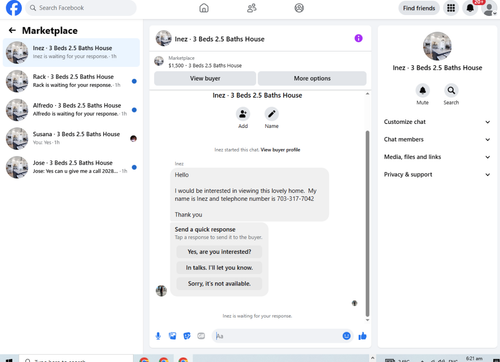
Task: Open Susana's conversation
Action: click(x=71, y=138)
